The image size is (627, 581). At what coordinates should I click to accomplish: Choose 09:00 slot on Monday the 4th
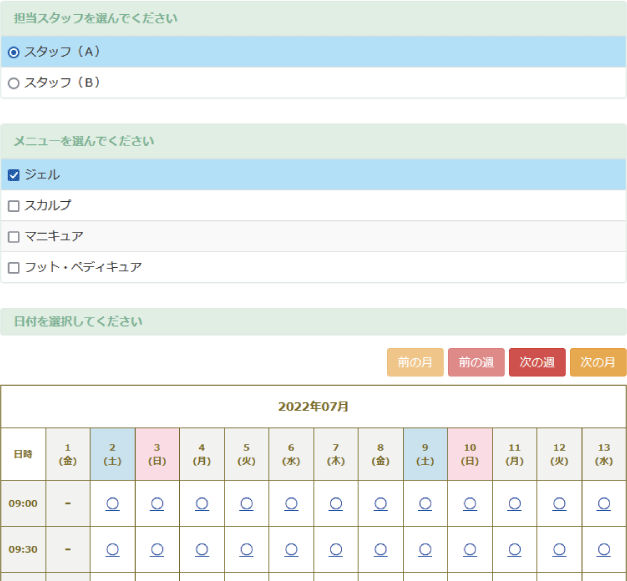[x=202, y=504]
